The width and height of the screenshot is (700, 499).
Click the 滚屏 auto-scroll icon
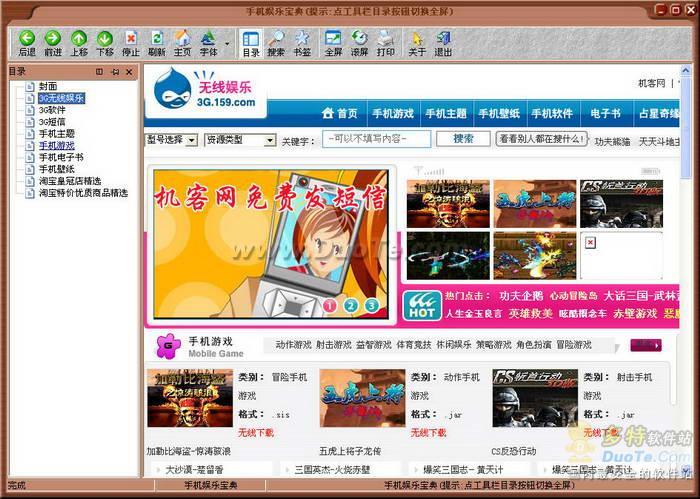[x=359, y=38]
